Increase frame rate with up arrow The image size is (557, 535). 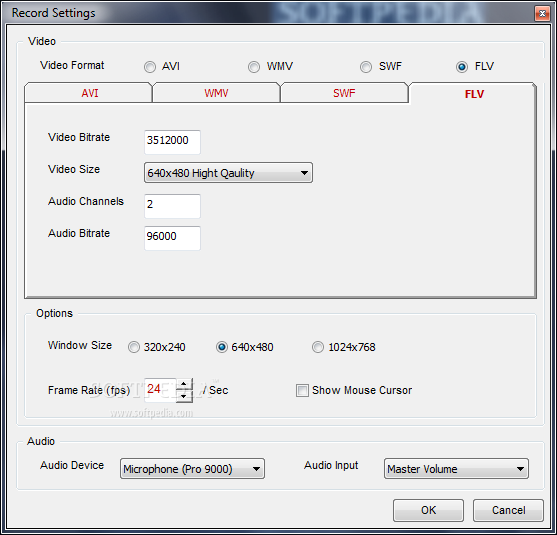(184, 384)
